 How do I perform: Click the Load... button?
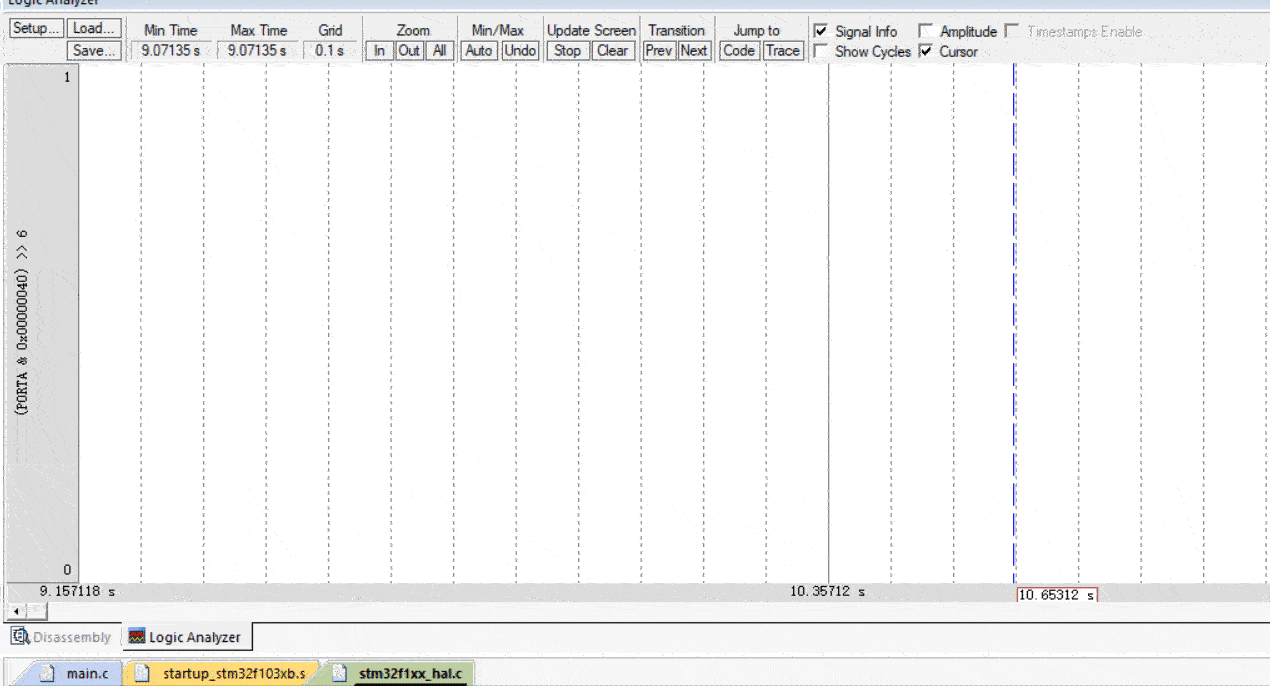(95, 29)
